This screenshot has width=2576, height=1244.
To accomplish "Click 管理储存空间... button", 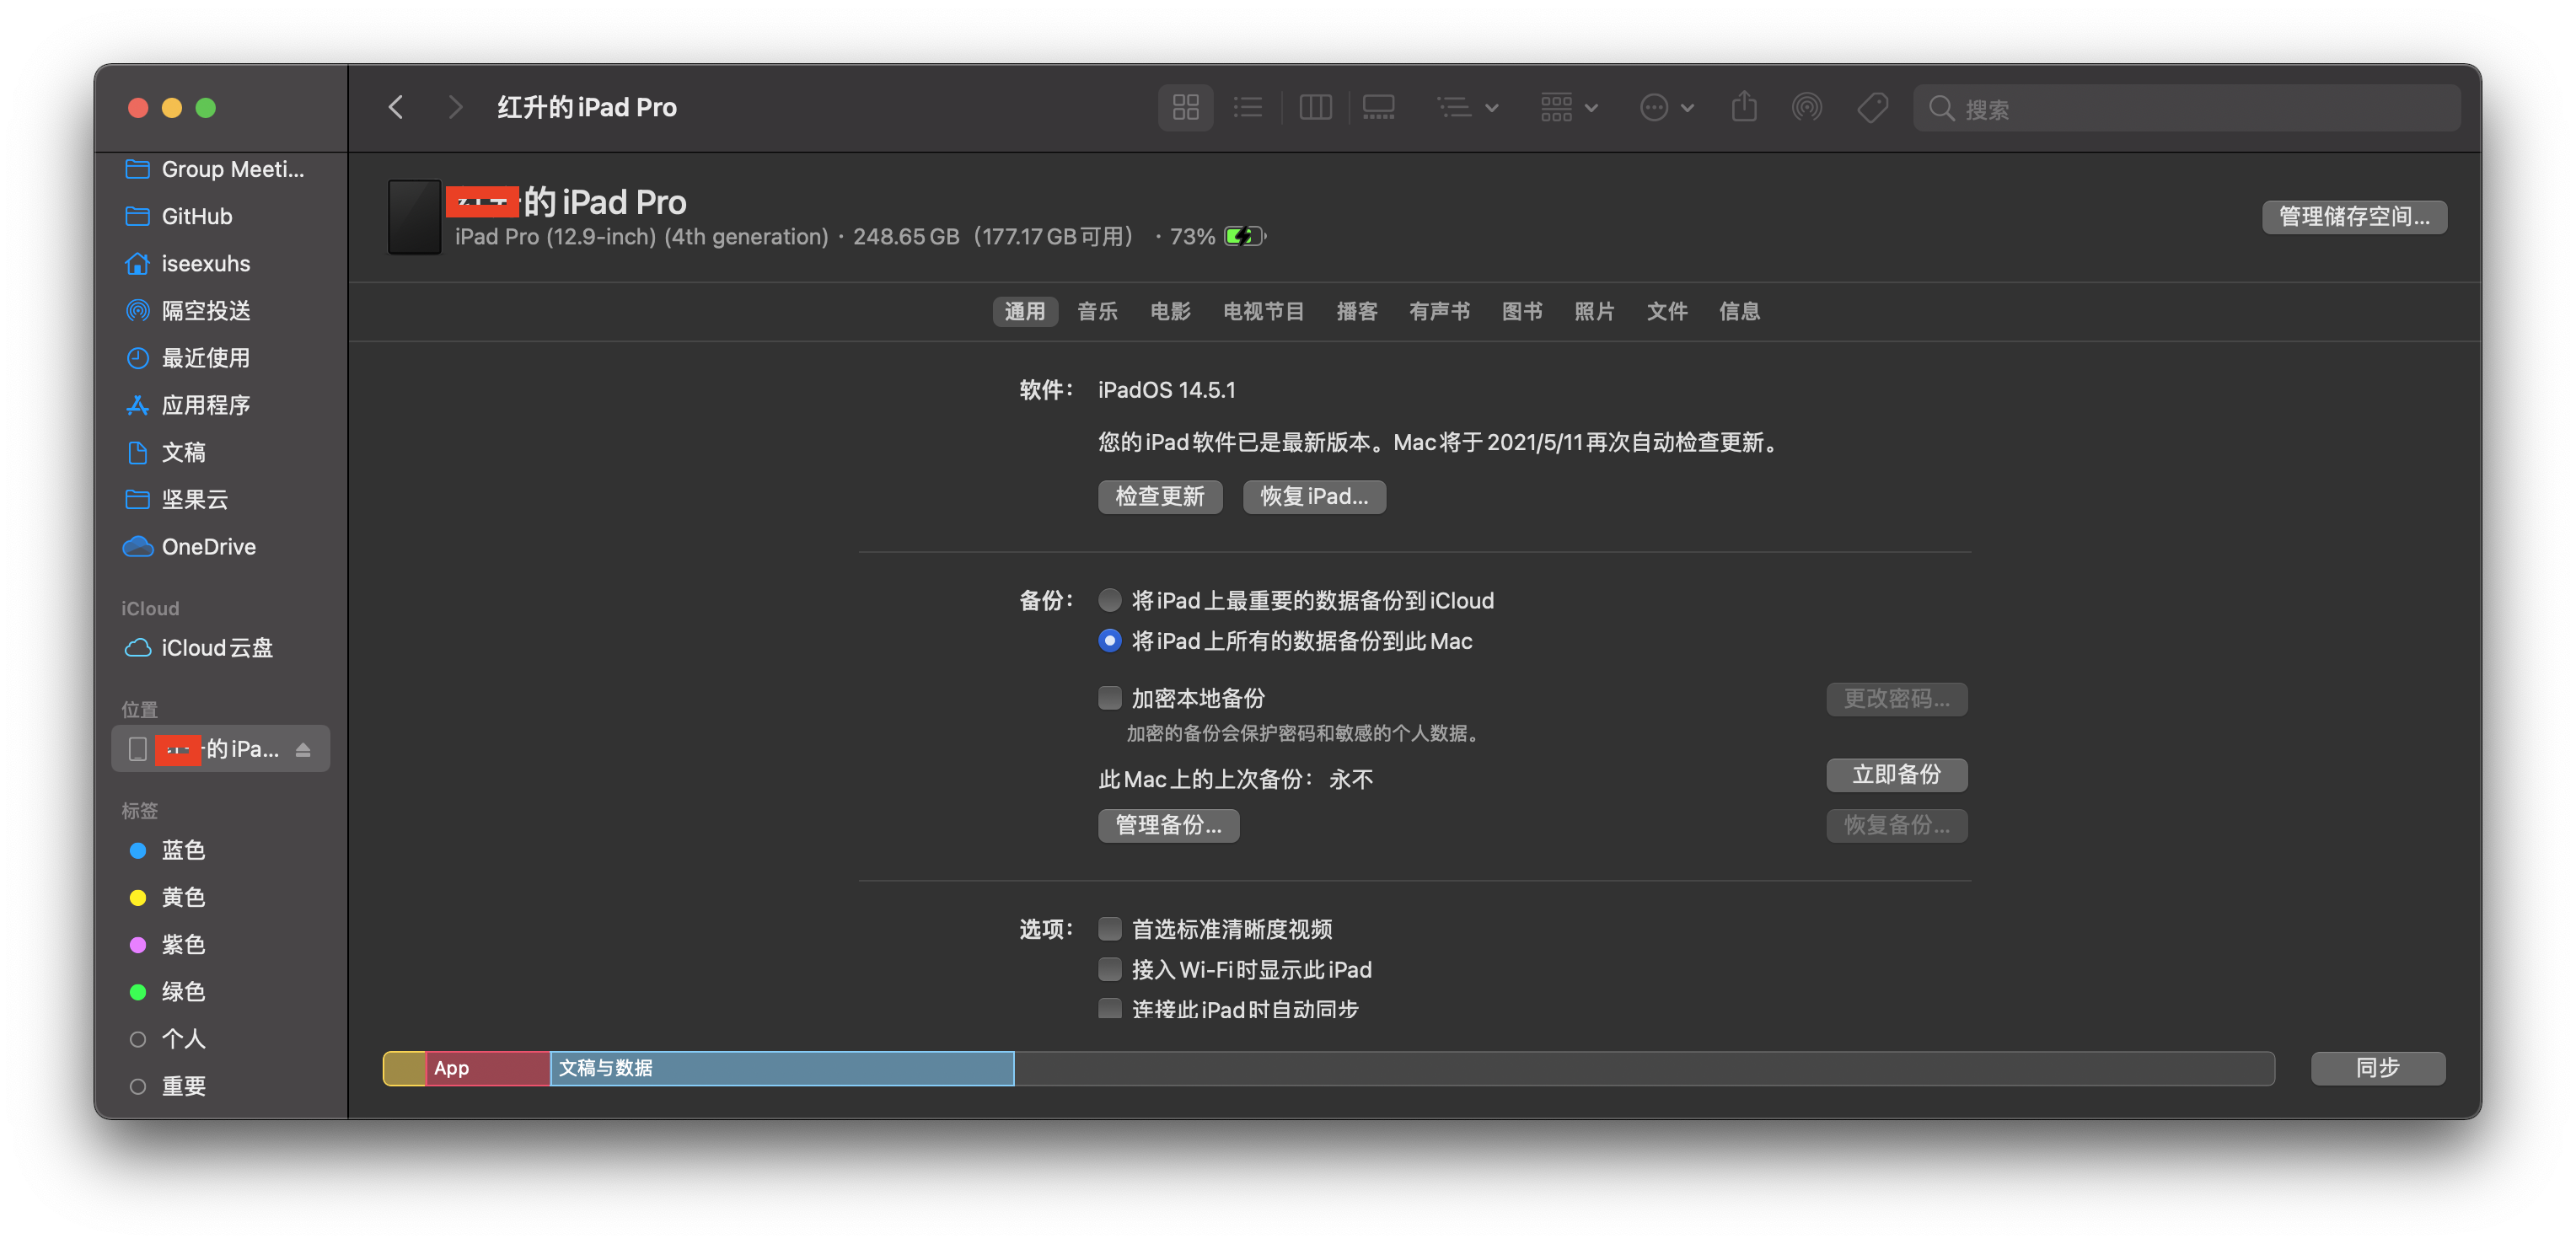I will click(2354, 216).
